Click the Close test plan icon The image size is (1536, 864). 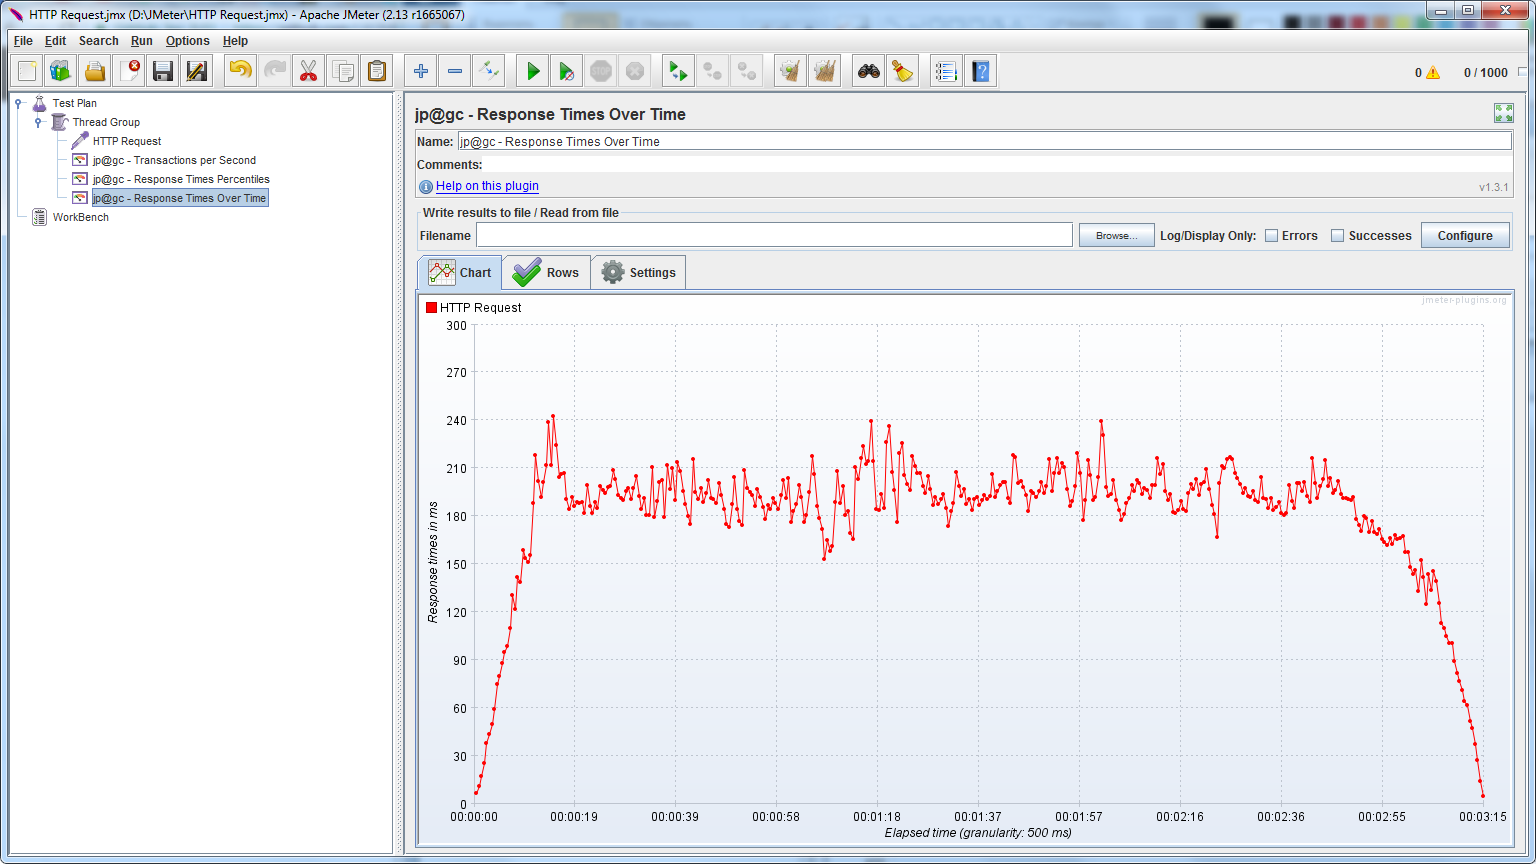click(130, 71)
